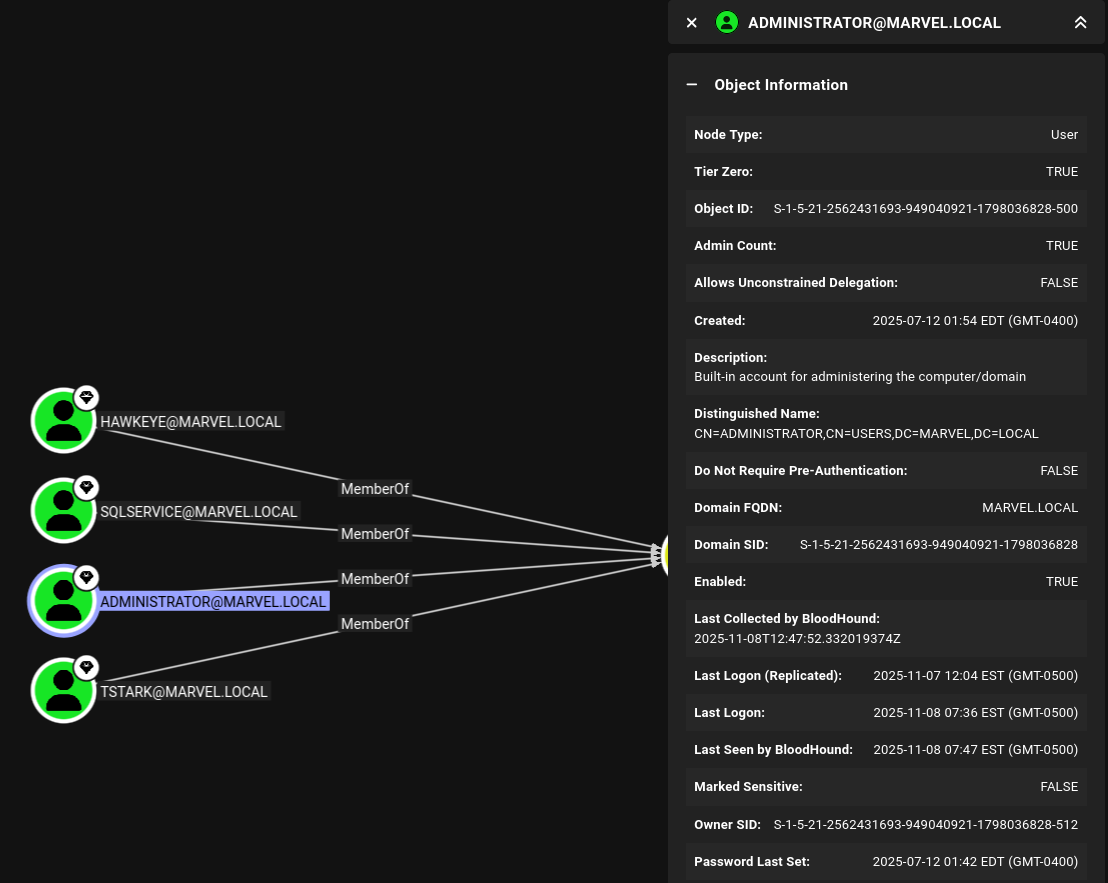Click the HAWKEYE@MARVEL.LOCAL node label

pos(191,422)
